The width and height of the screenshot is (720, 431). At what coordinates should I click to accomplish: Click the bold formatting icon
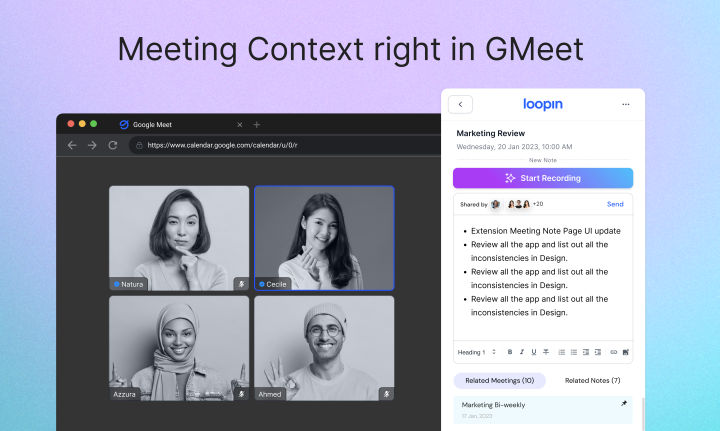click(510, 352)
